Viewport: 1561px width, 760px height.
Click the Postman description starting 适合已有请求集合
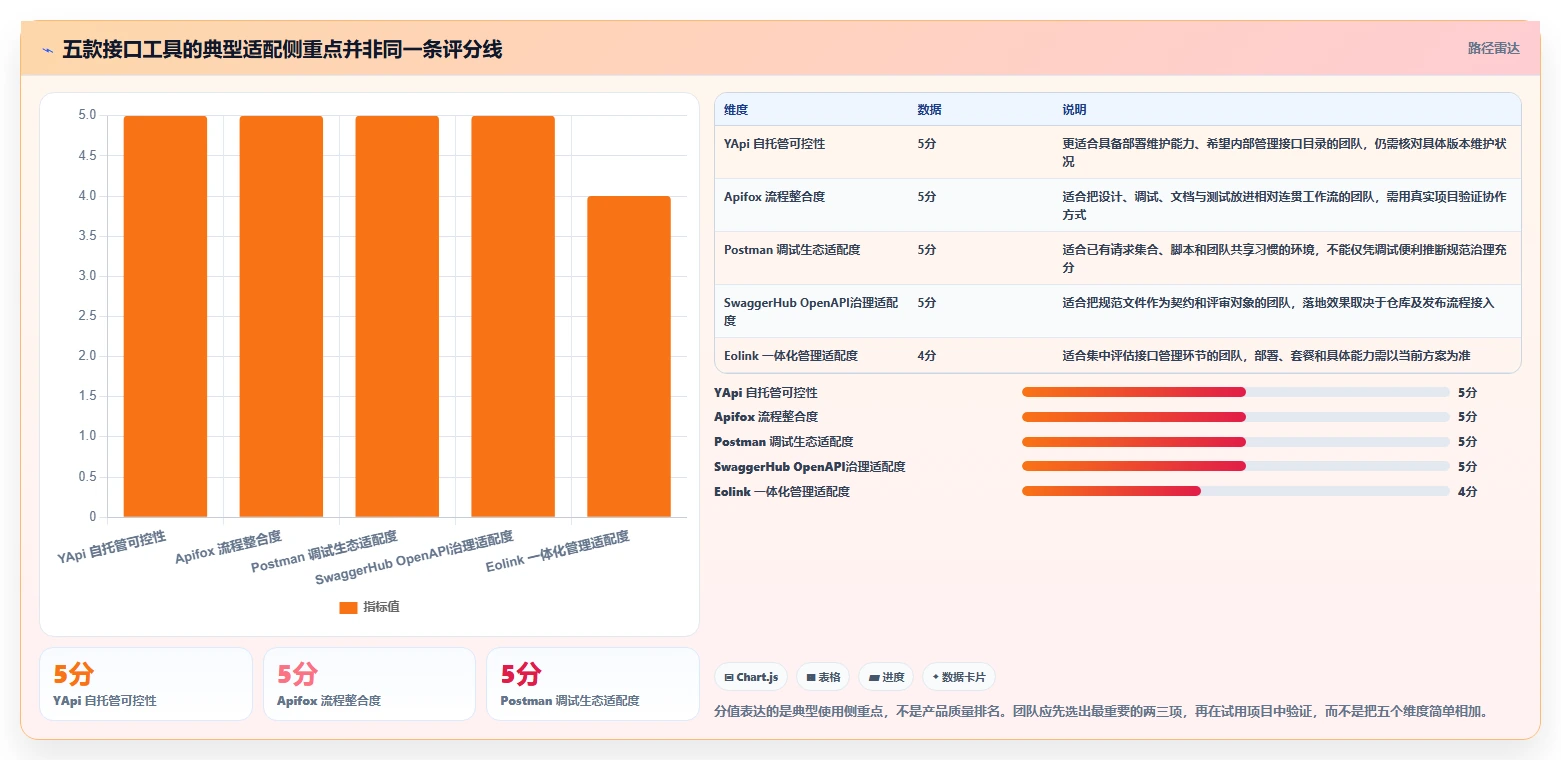point(1284,258)
